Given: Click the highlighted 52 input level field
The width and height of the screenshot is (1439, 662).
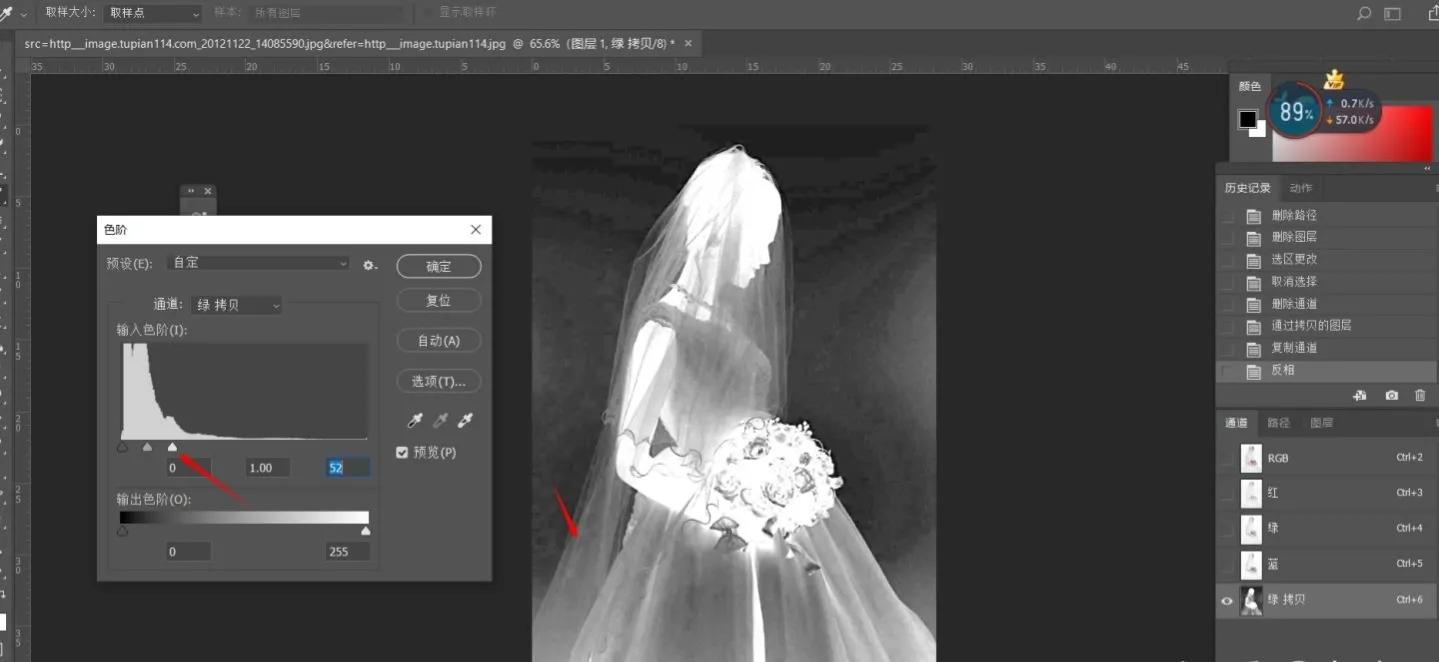Looking at the screenshot, I should click(x=346, y=467).
